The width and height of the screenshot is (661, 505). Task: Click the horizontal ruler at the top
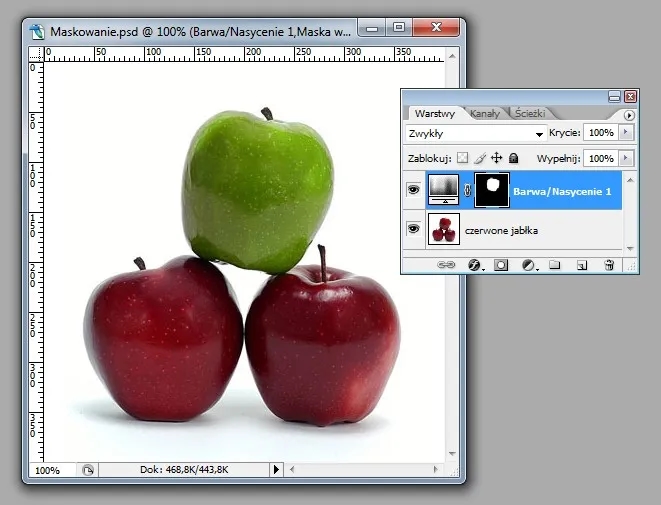tap(244, 54)
